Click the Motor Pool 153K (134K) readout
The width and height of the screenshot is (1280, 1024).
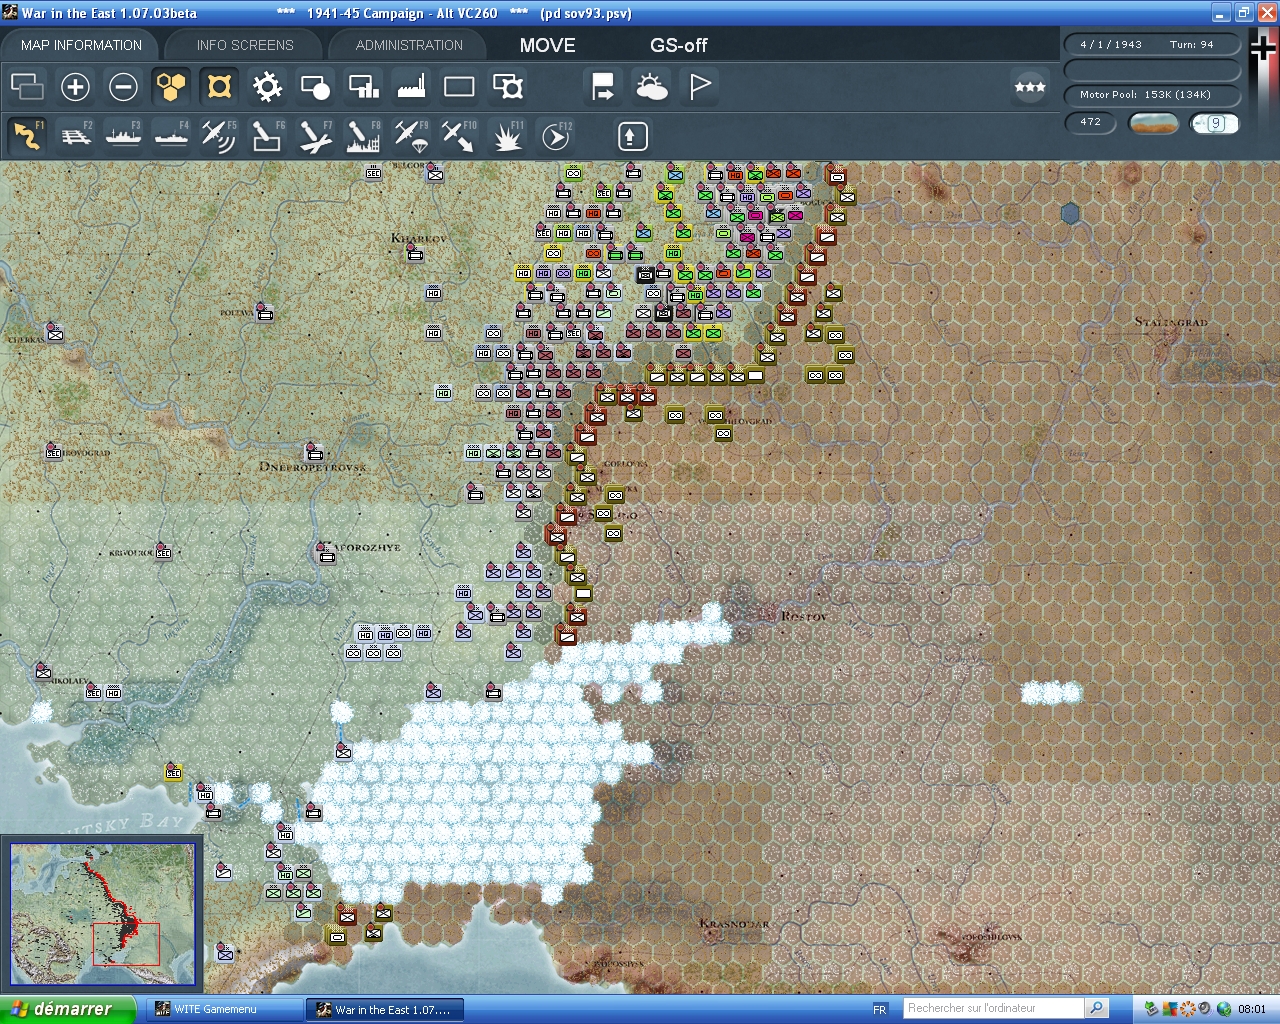tap(1151, 95)
